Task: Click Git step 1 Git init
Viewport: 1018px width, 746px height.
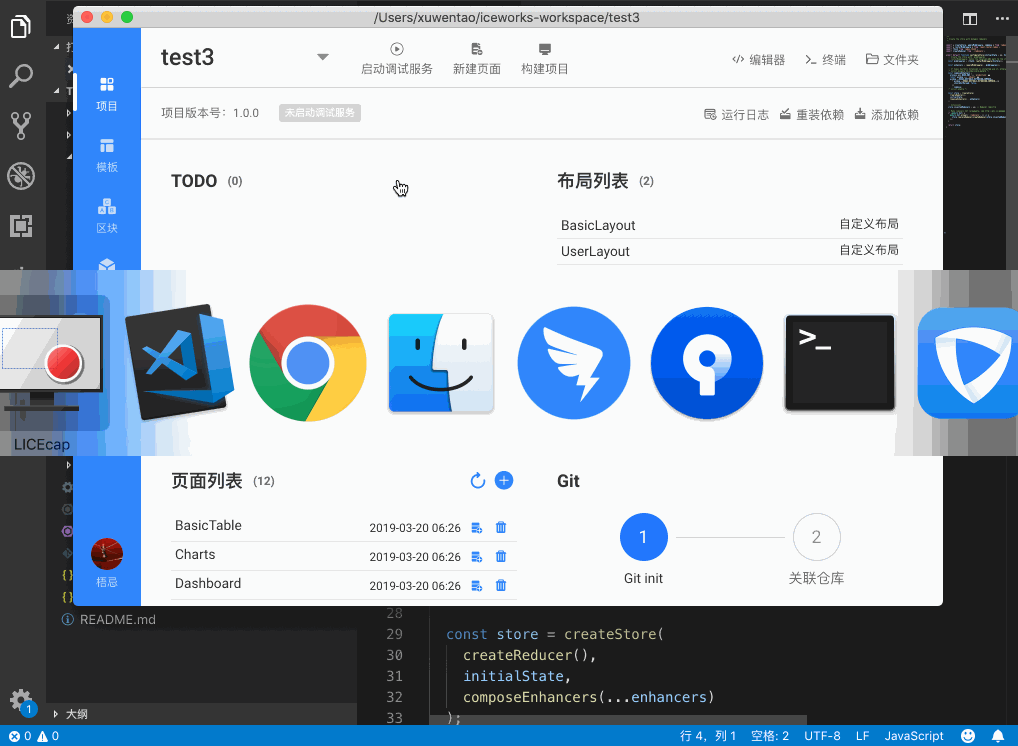Action: tap(643, 537)
